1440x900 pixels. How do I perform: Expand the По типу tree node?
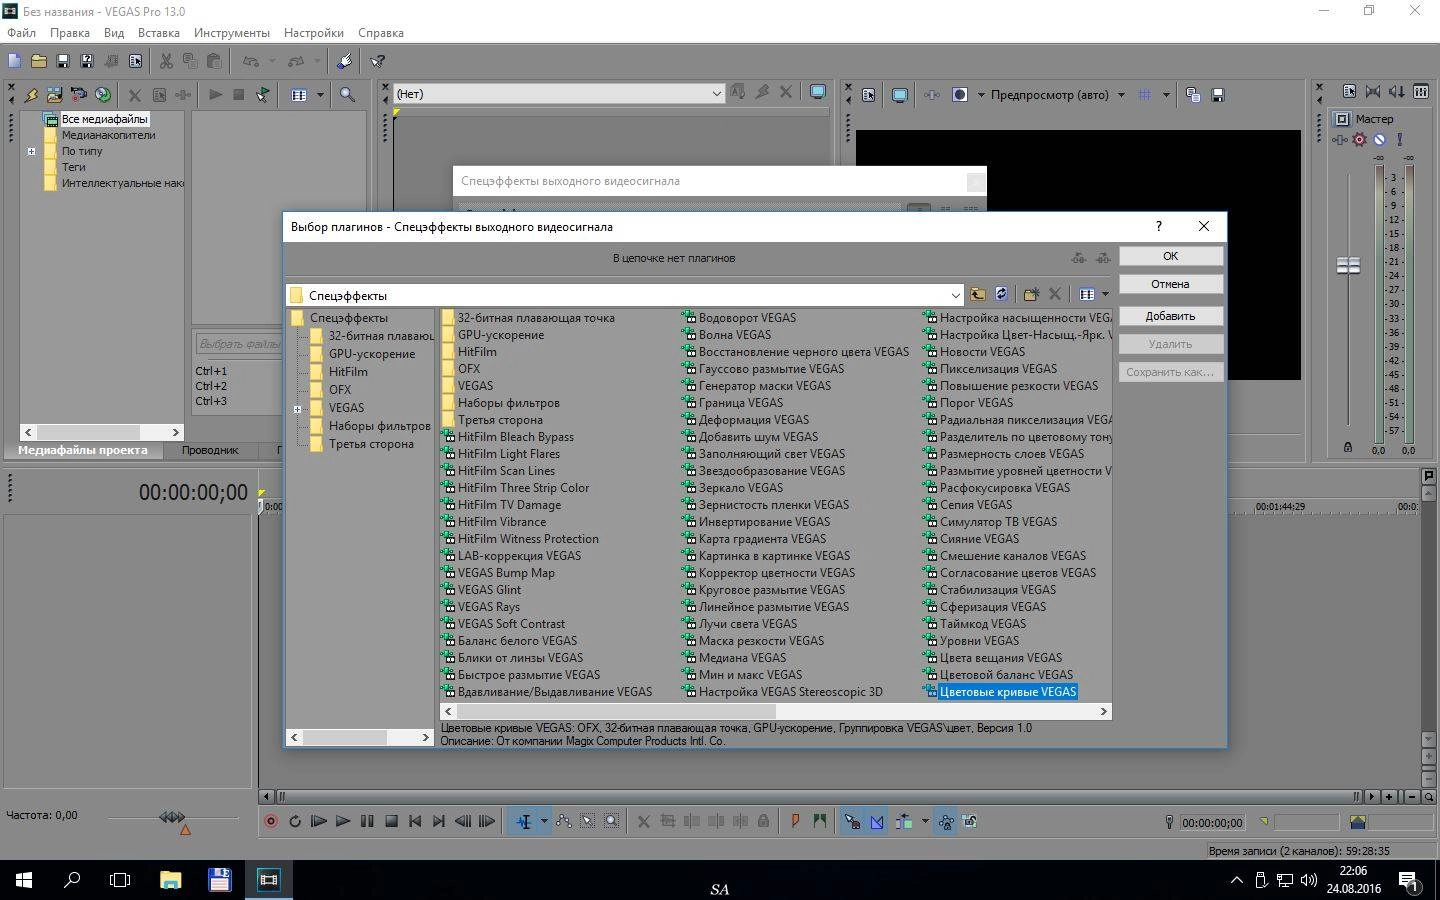click(x=31, y=151)
